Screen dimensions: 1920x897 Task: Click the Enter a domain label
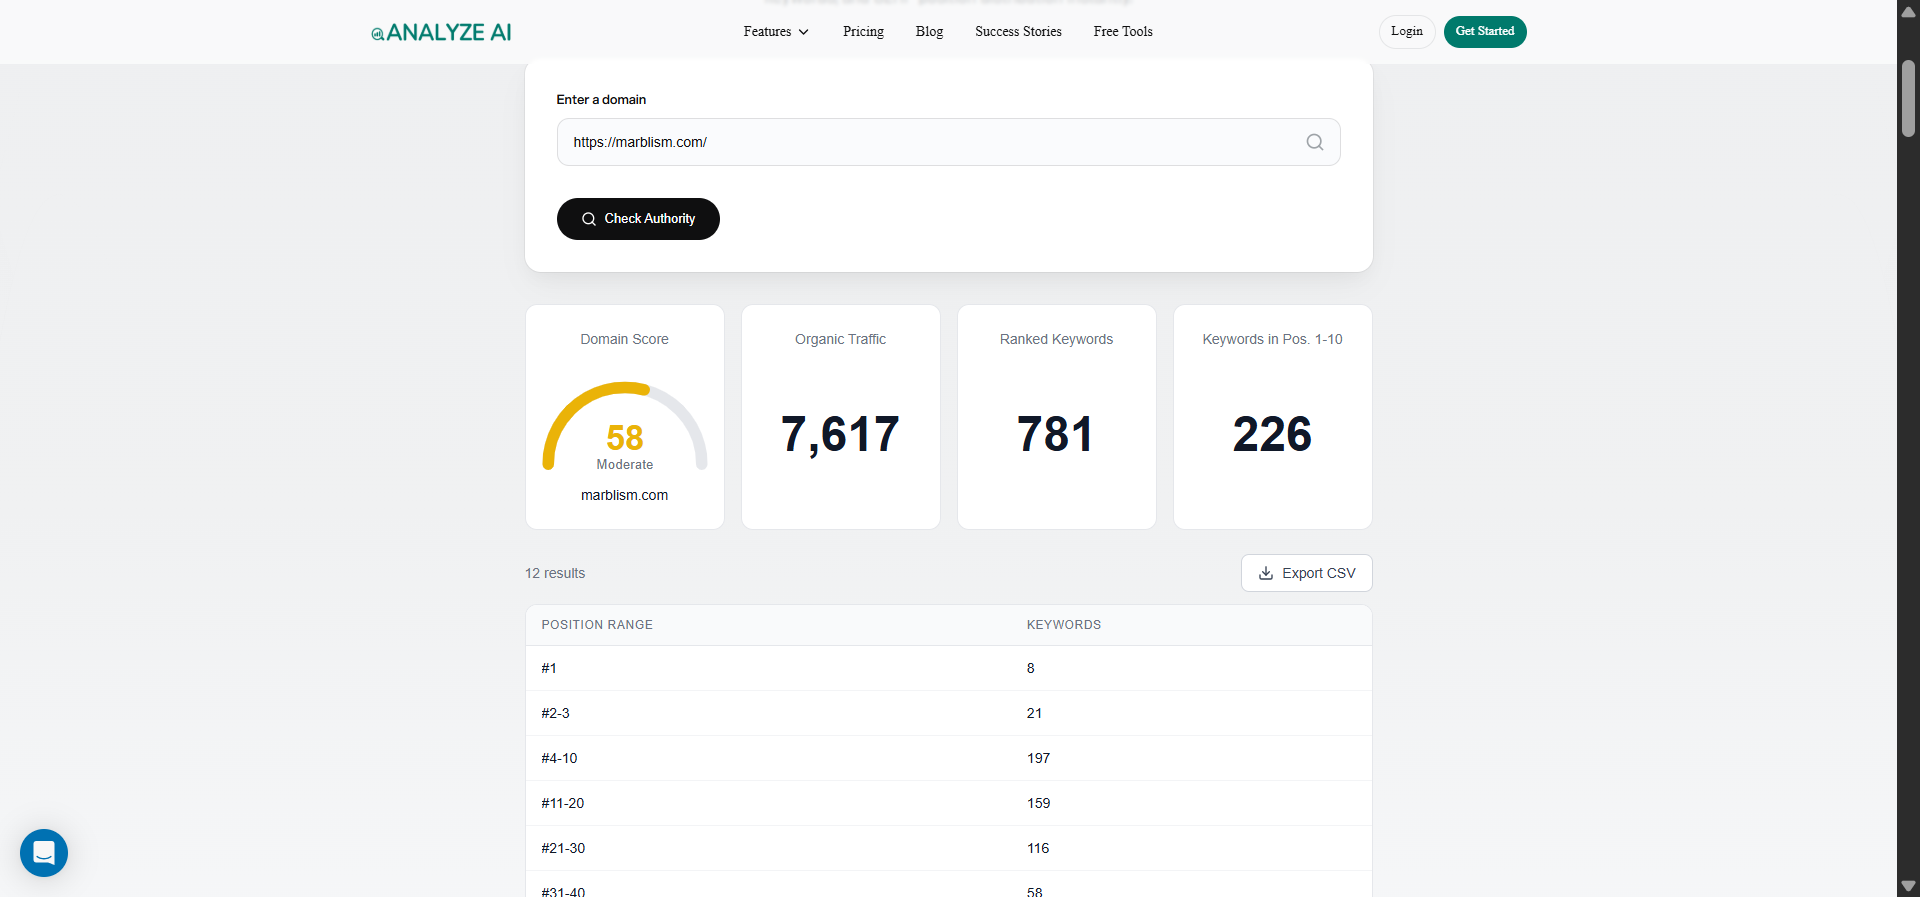(x=601, y=99)
